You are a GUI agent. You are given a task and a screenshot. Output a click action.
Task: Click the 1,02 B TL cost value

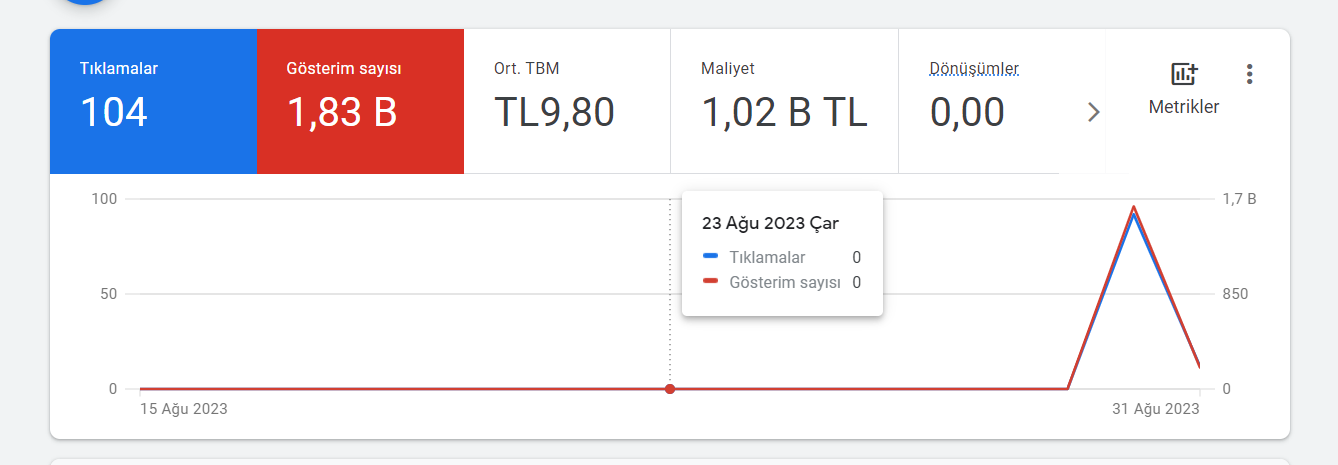click(784, 113)
